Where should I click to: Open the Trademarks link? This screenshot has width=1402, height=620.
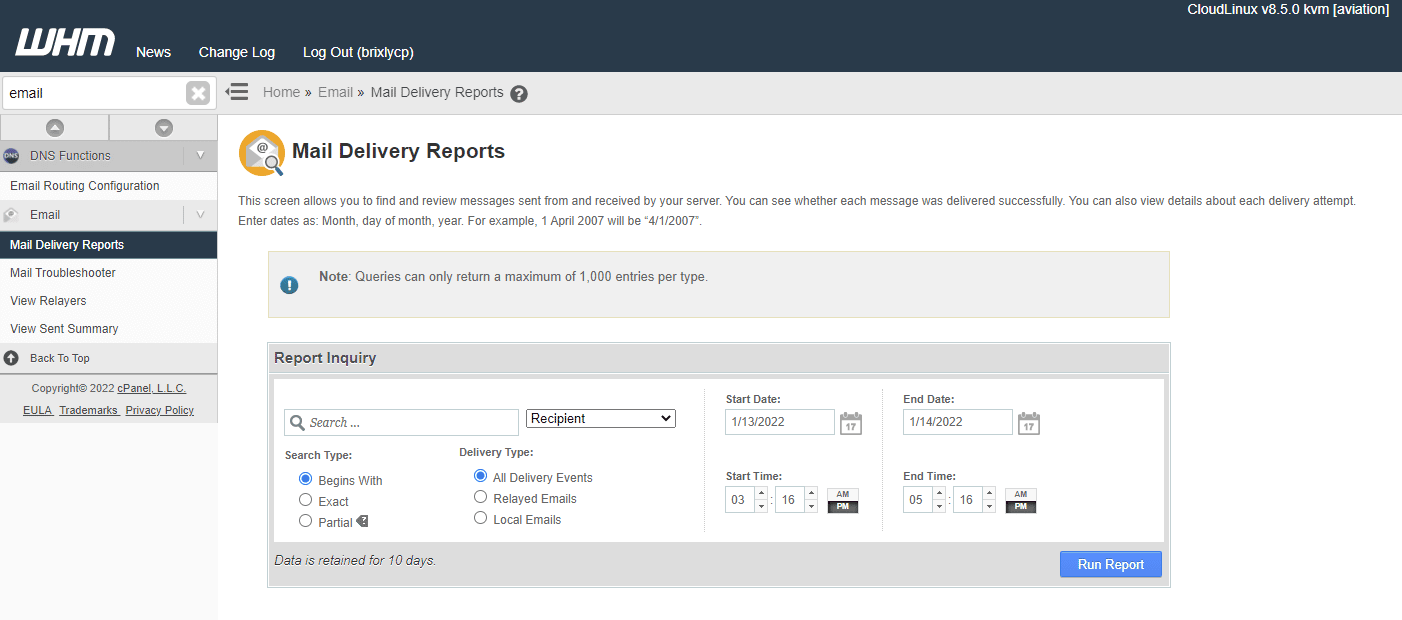click(x=89, y=410)
